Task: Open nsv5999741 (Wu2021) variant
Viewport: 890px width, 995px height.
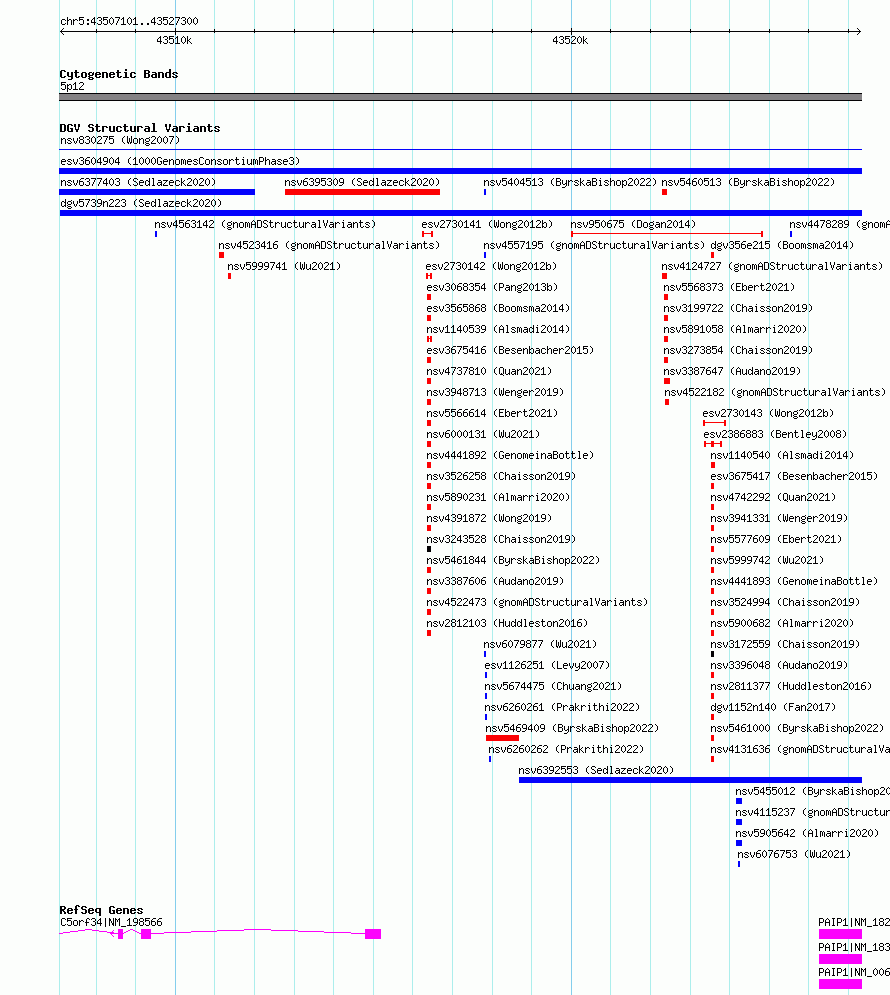Action: (284, 266)
